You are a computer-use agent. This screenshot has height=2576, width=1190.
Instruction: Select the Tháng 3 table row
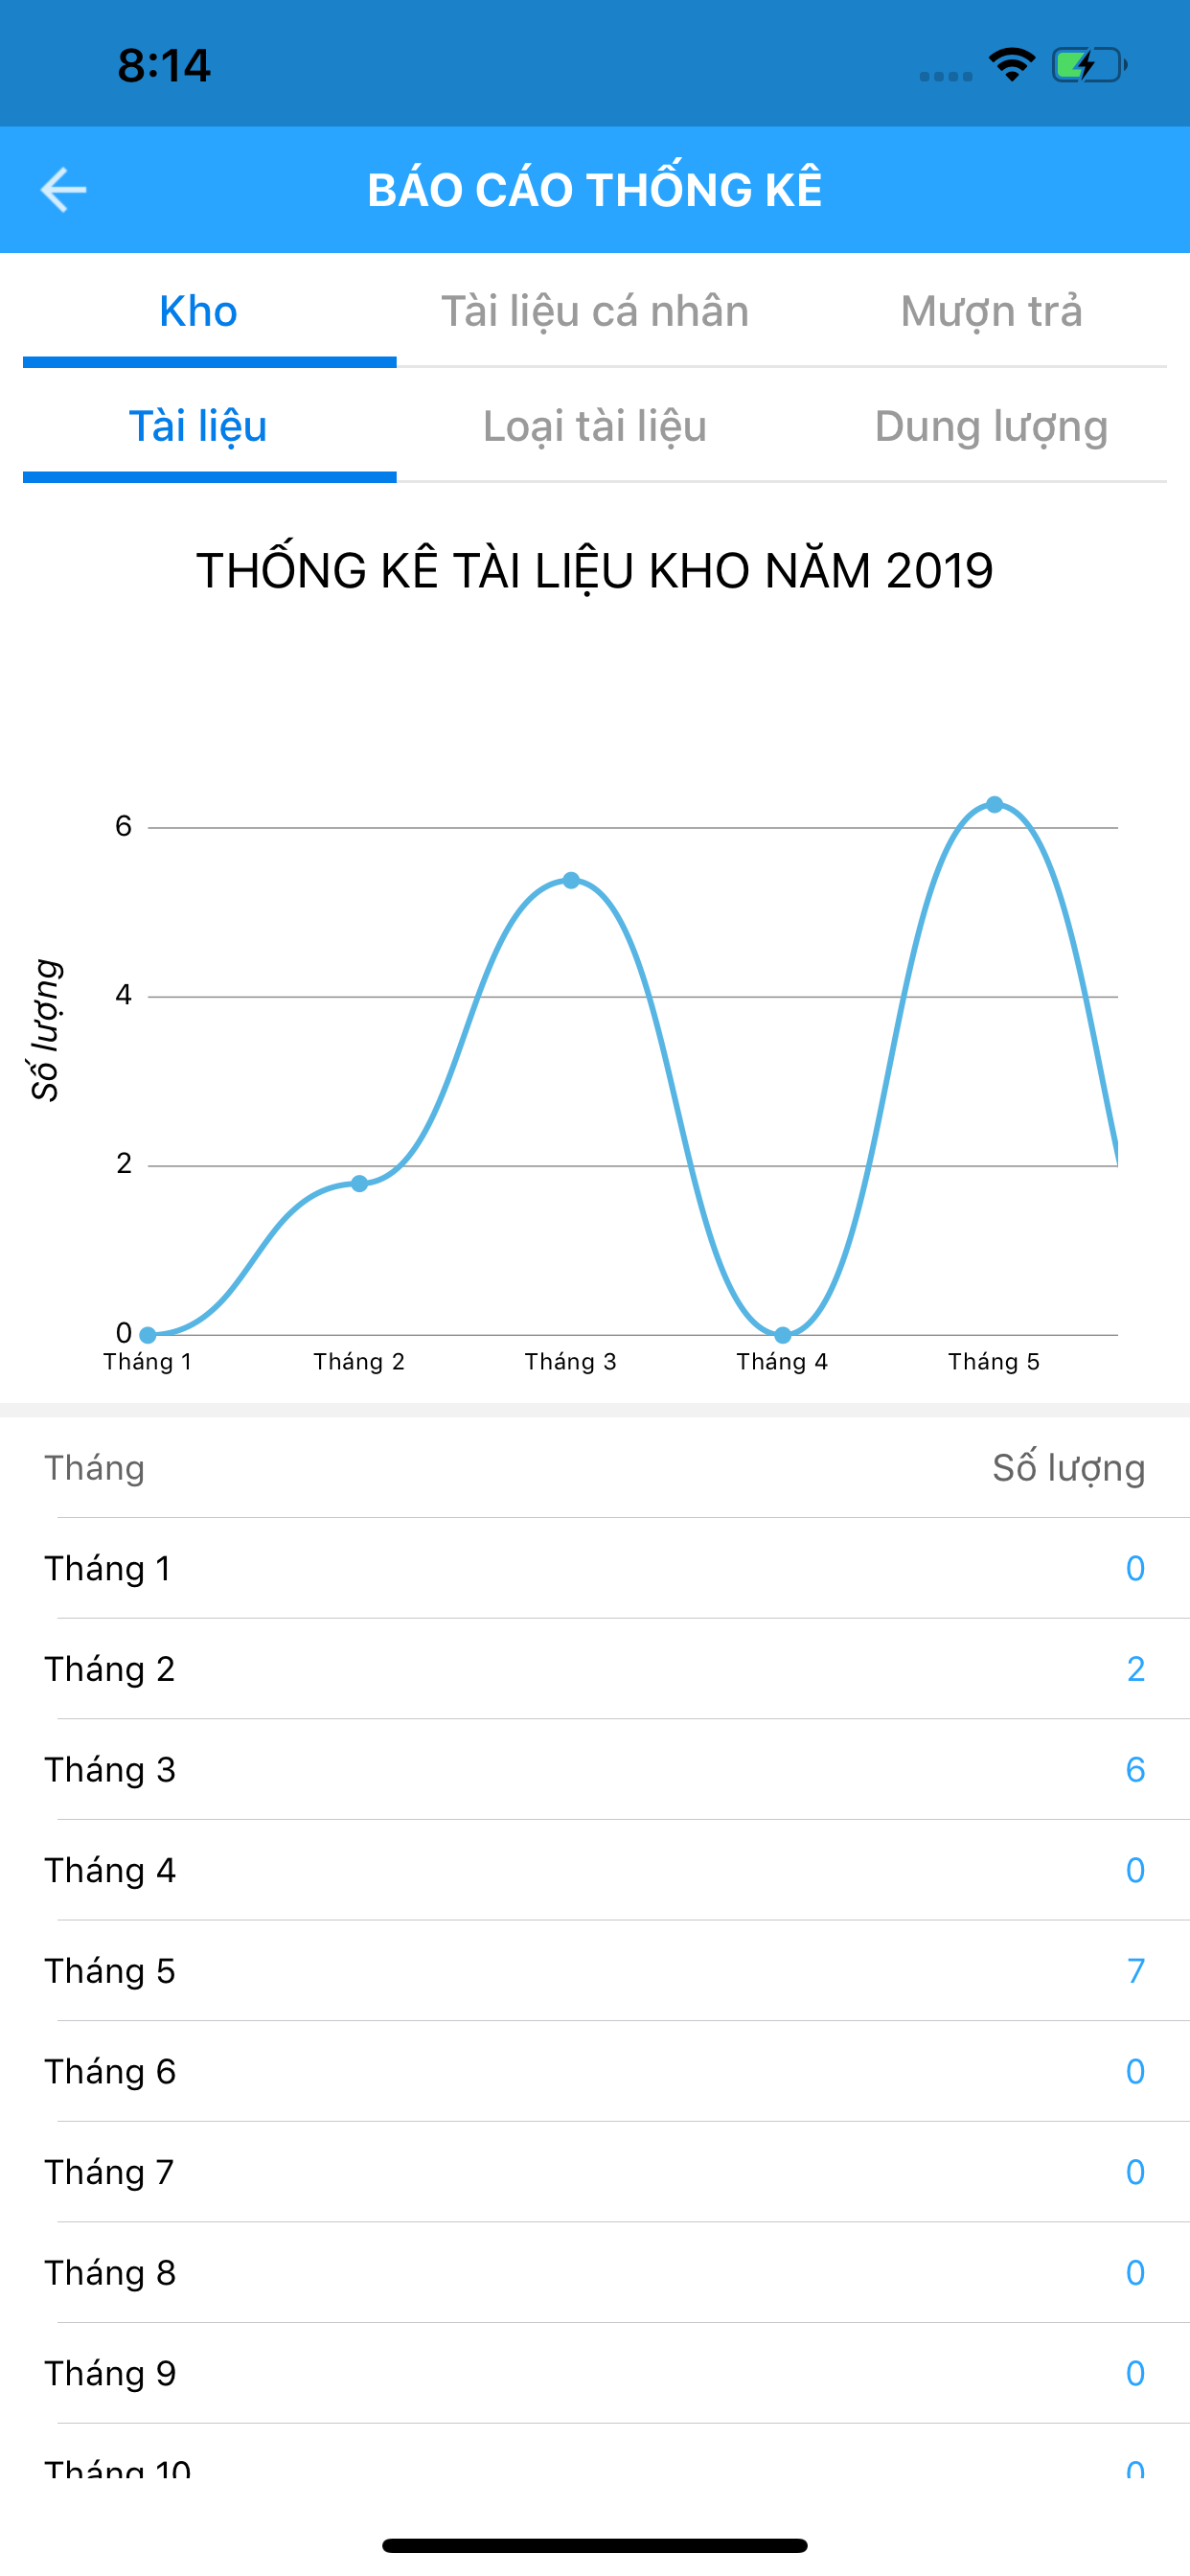595,1770
